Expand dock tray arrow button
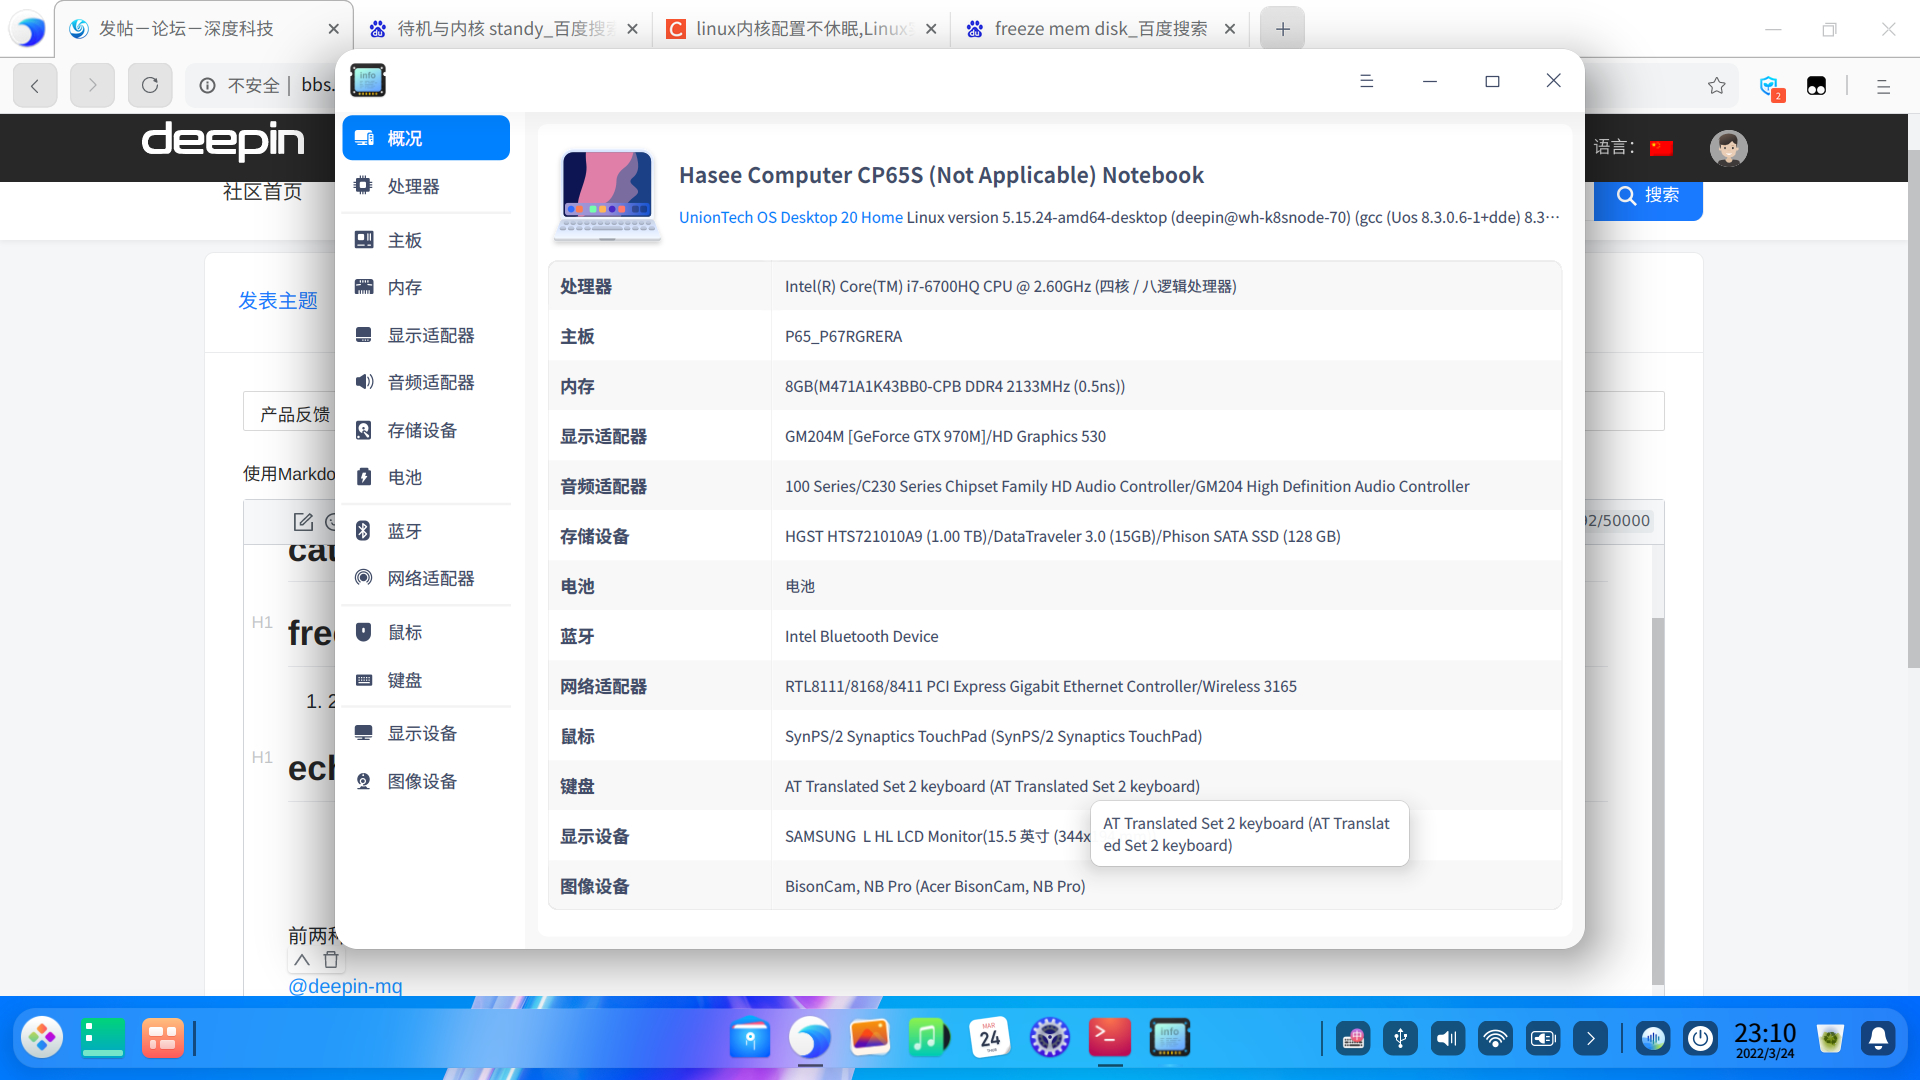The image size is (1920, 1080). click(x=1590, y=1038)
